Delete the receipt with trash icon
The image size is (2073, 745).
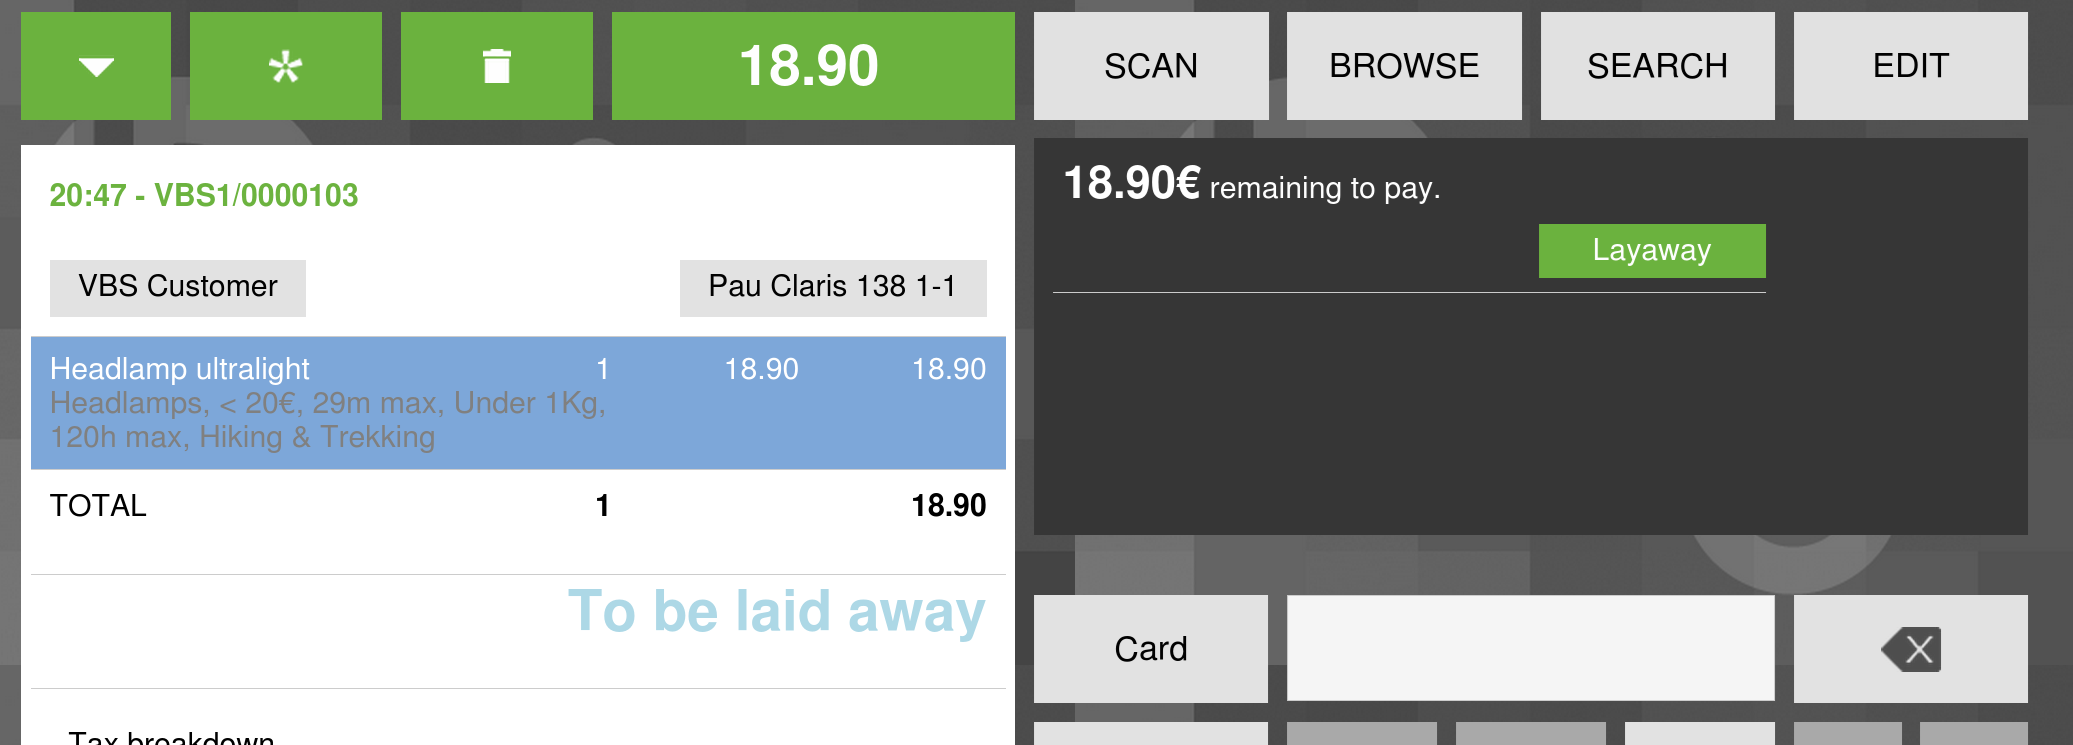pyautogui.click(x=496, y=66)
